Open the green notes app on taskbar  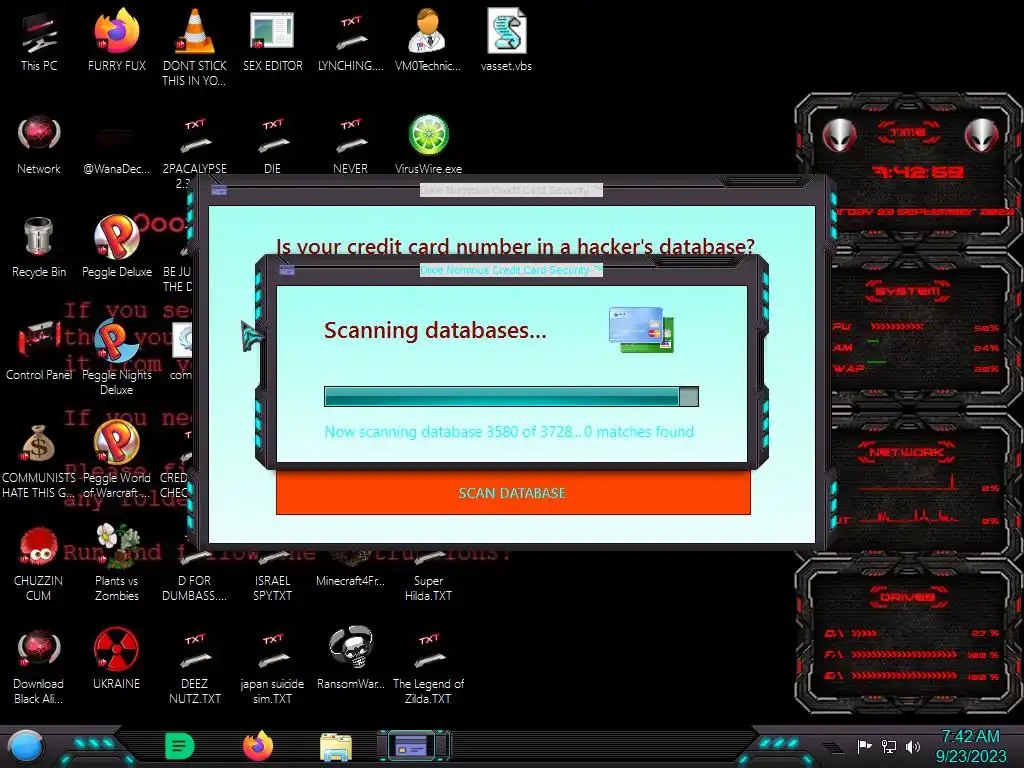point(180,746)
